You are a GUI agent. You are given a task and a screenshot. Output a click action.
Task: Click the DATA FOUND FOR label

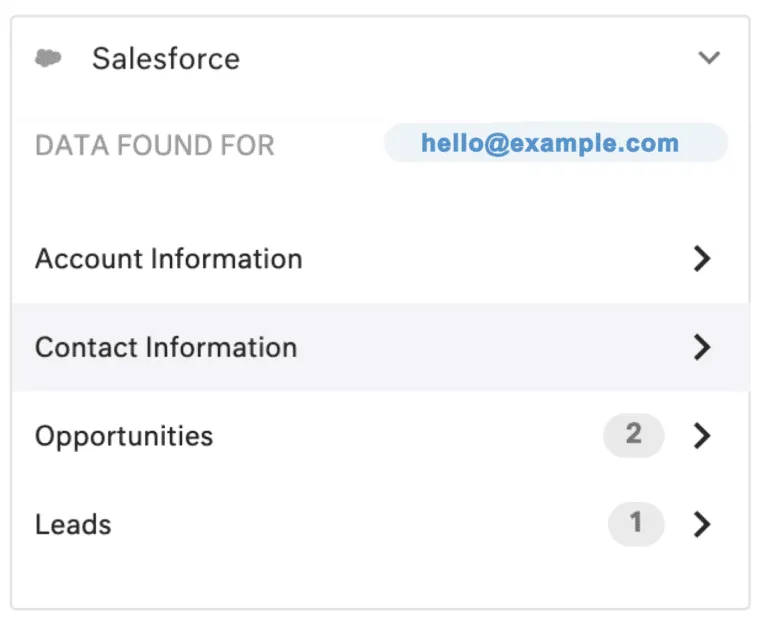[155, 146]
